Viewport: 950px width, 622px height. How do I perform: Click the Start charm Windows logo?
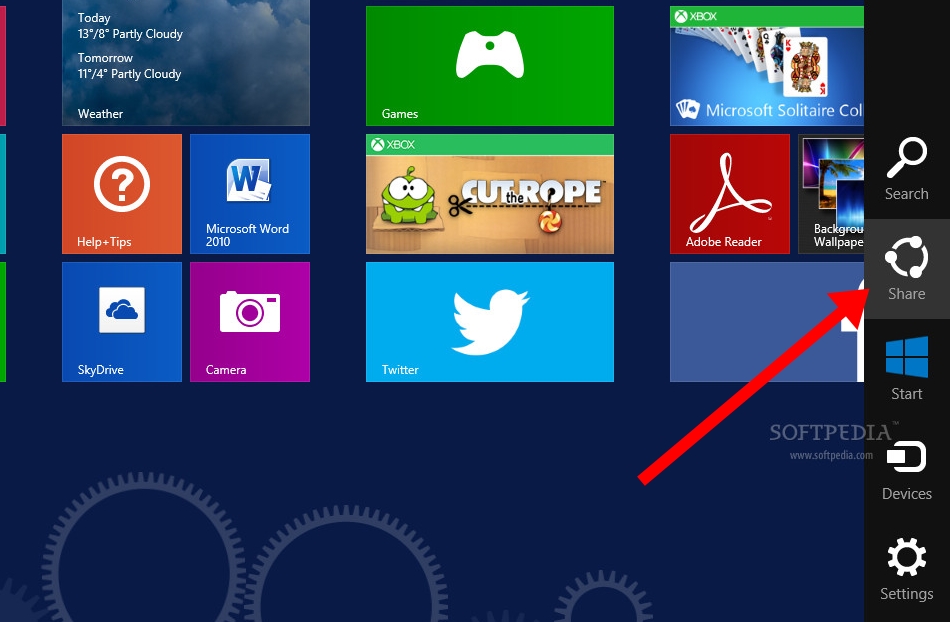906,357
